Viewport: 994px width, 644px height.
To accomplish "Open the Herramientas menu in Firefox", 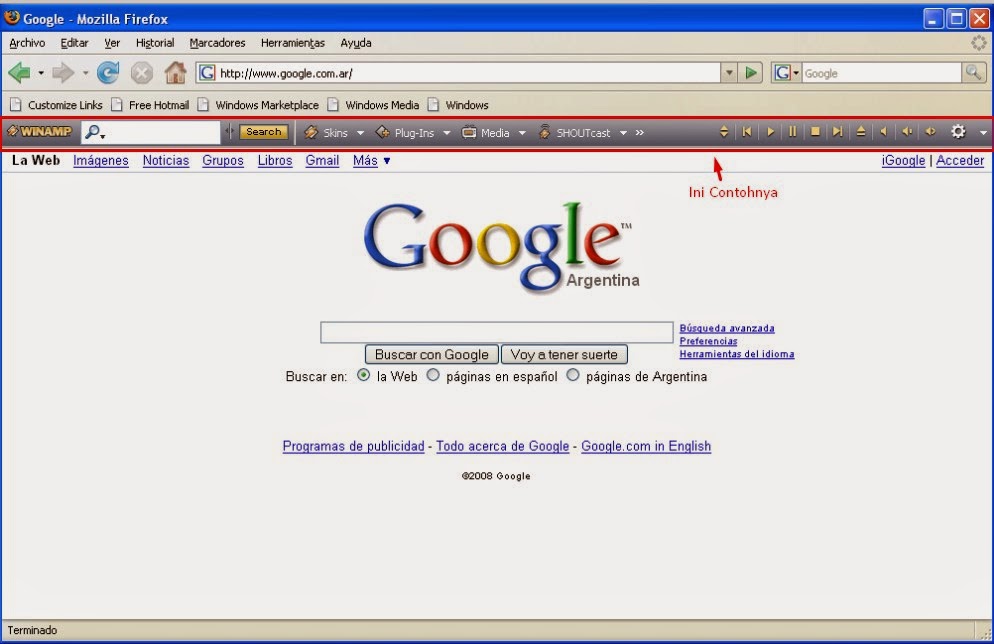I will [x=292, y=43].
